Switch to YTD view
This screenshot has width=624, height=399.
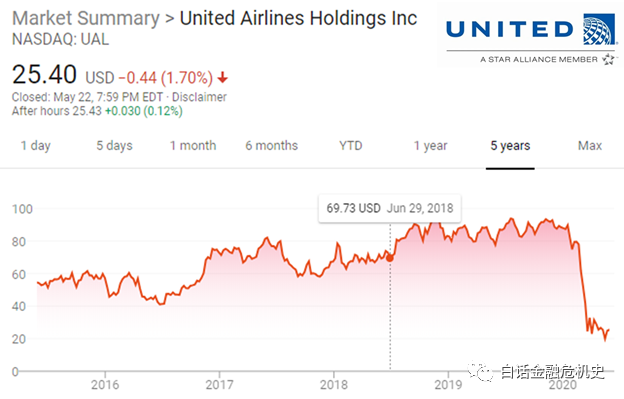[351, 146]
